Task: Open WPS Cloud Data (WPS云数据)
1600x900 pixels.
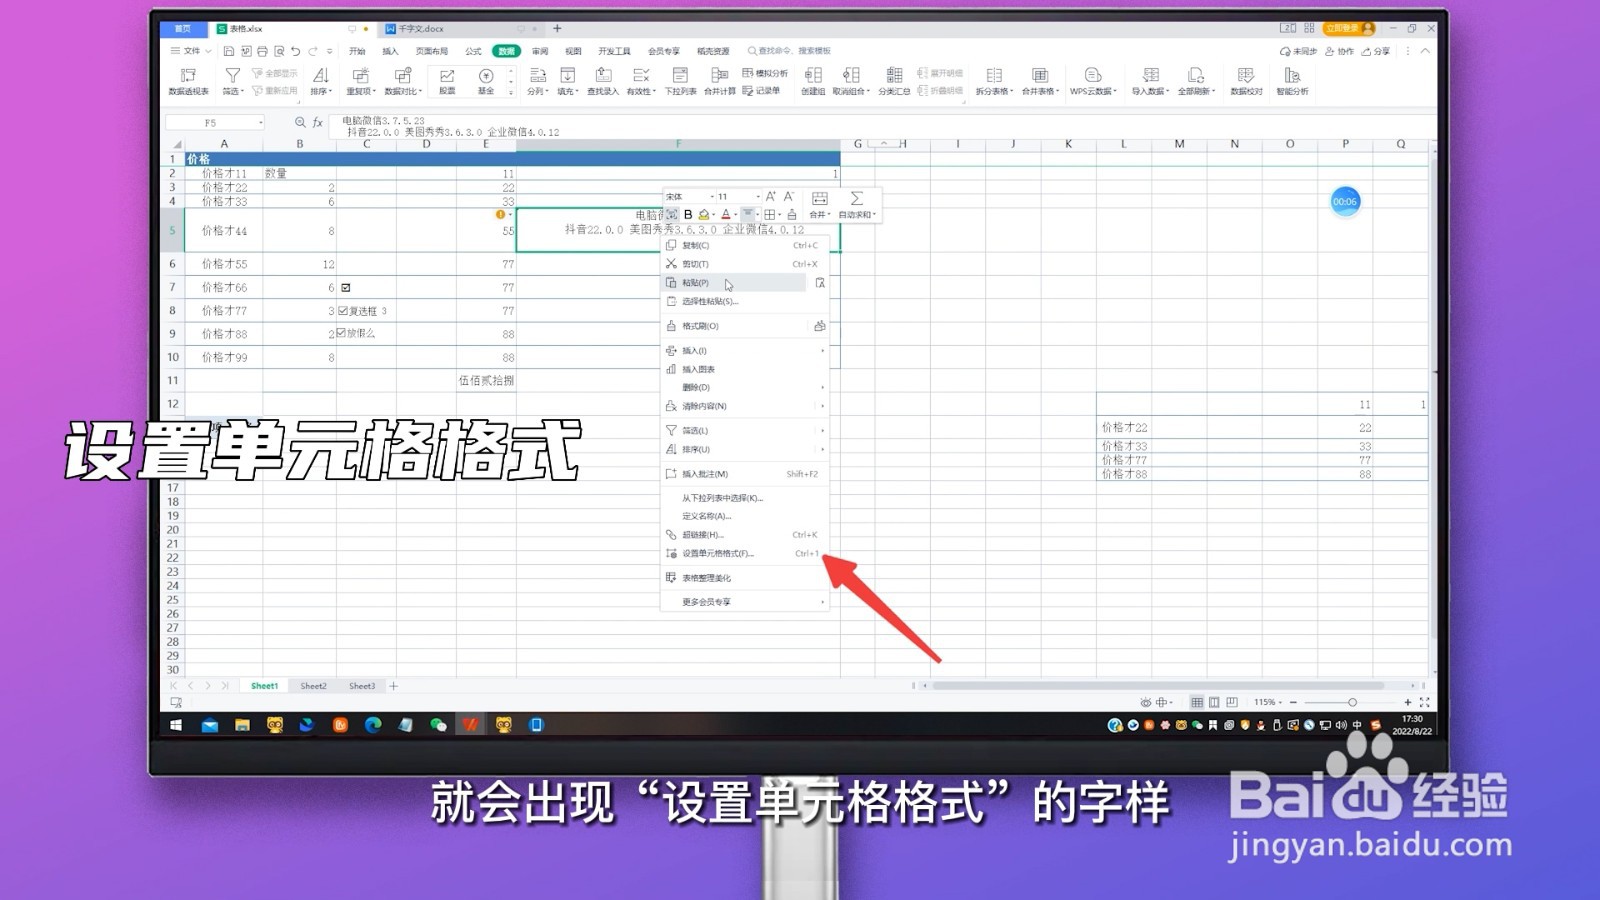Action: 1093,81
